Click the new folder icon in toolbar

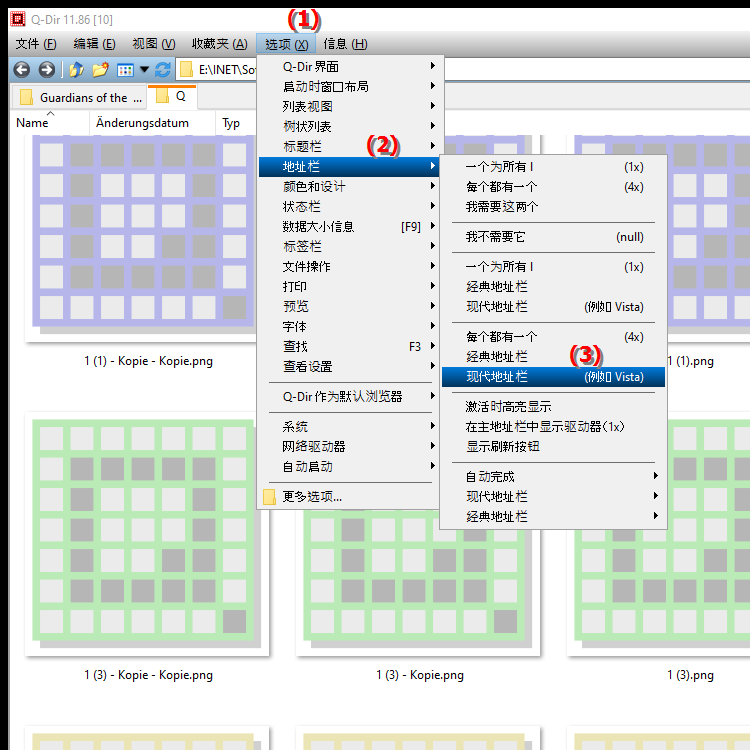pos(100,70)
